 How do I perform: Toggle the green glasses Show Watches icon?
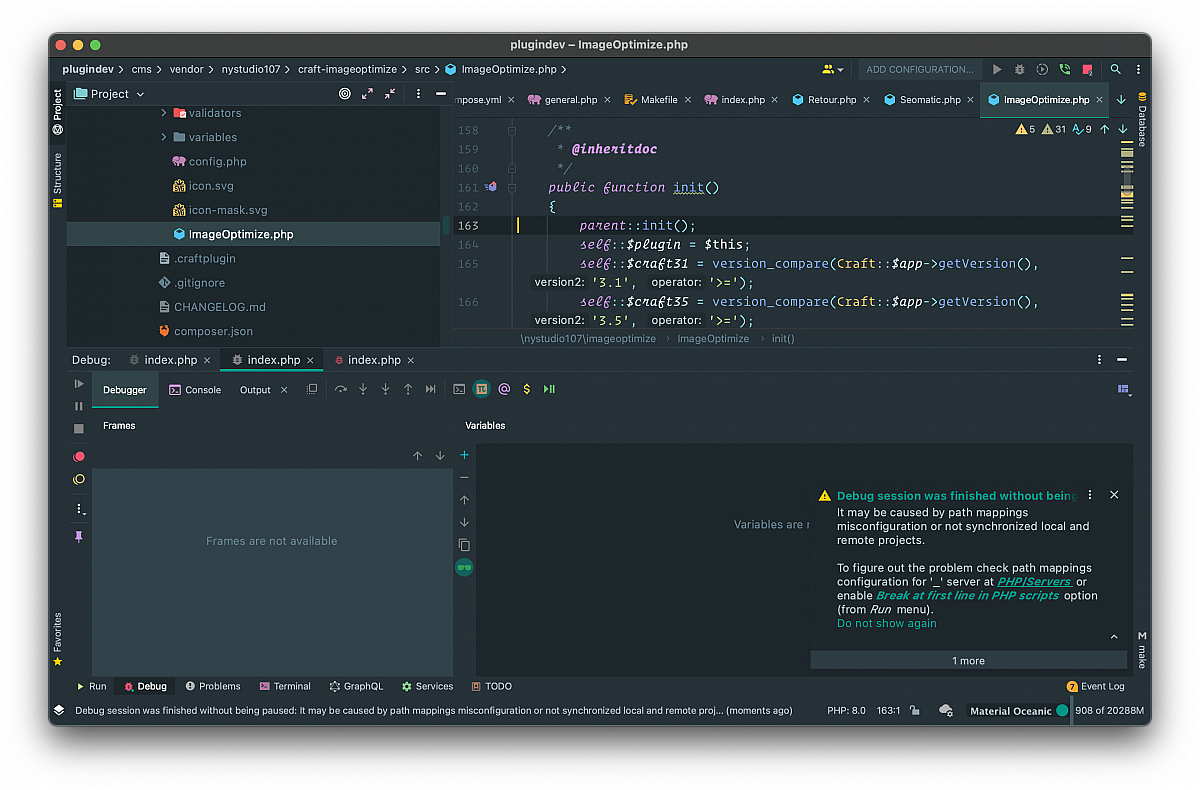464,568
